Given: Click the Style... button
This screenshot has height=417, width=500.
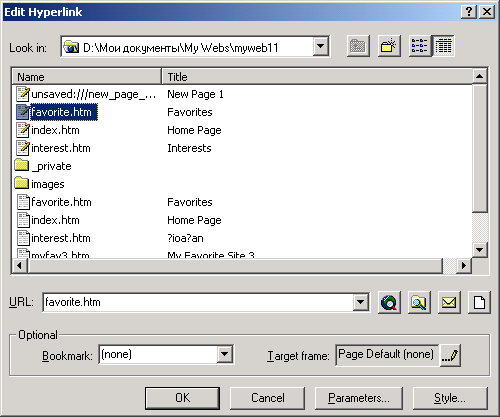Looking at the screenshot, I should (450, 398).
